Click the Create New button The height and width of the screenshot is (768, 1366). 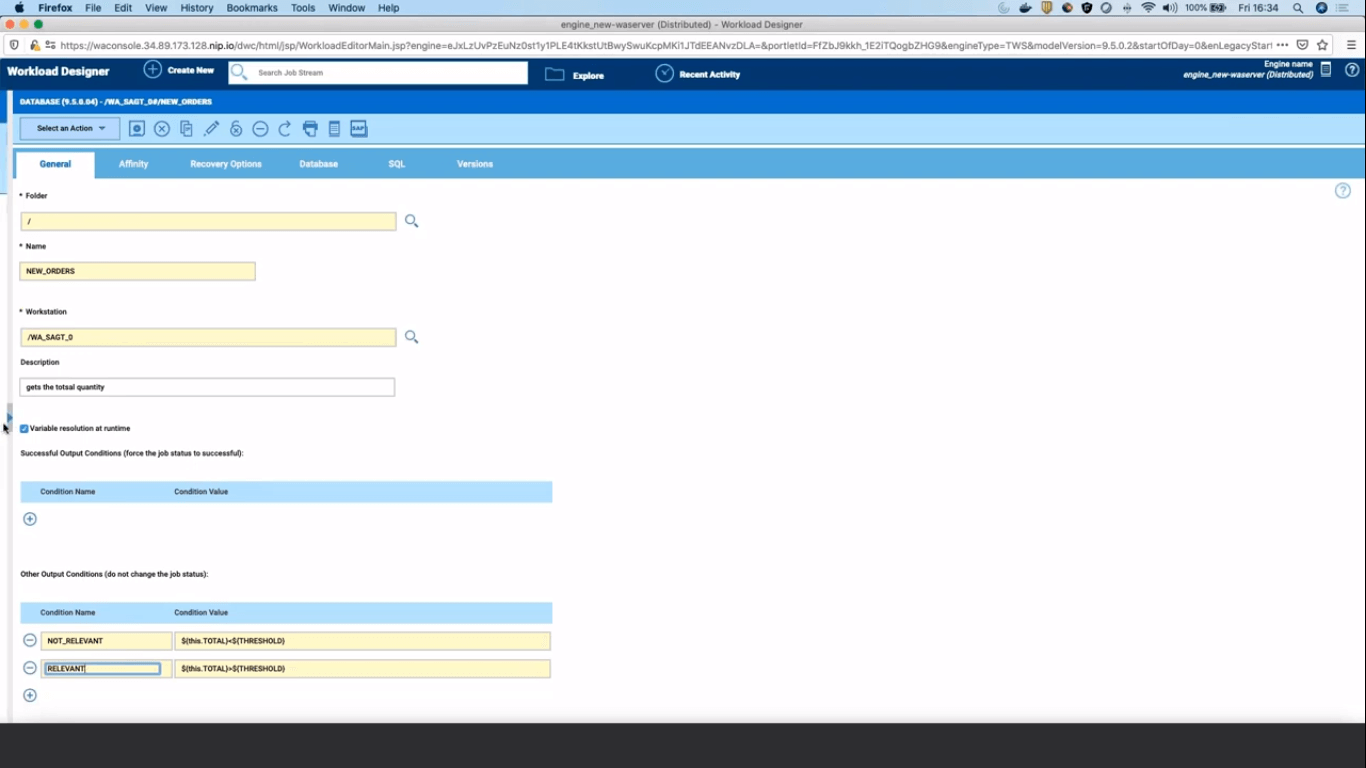(179, 71)
